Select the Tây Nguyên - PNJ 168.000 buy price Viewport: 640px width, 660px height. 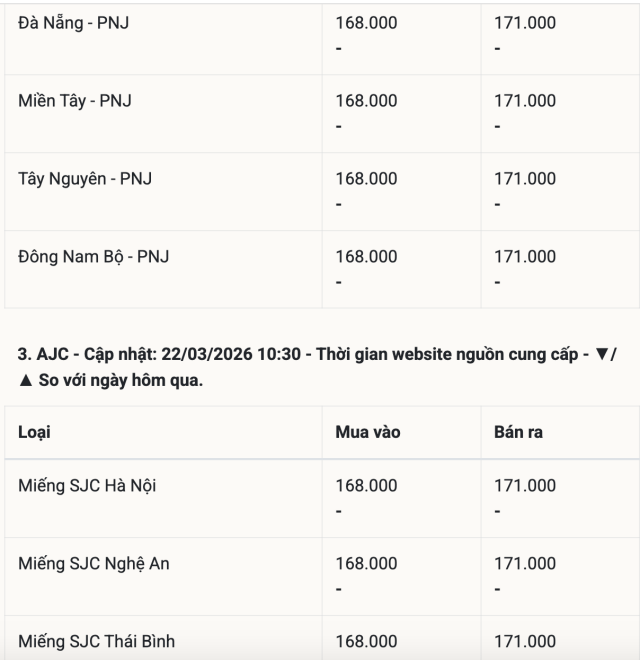coord(366,179)
